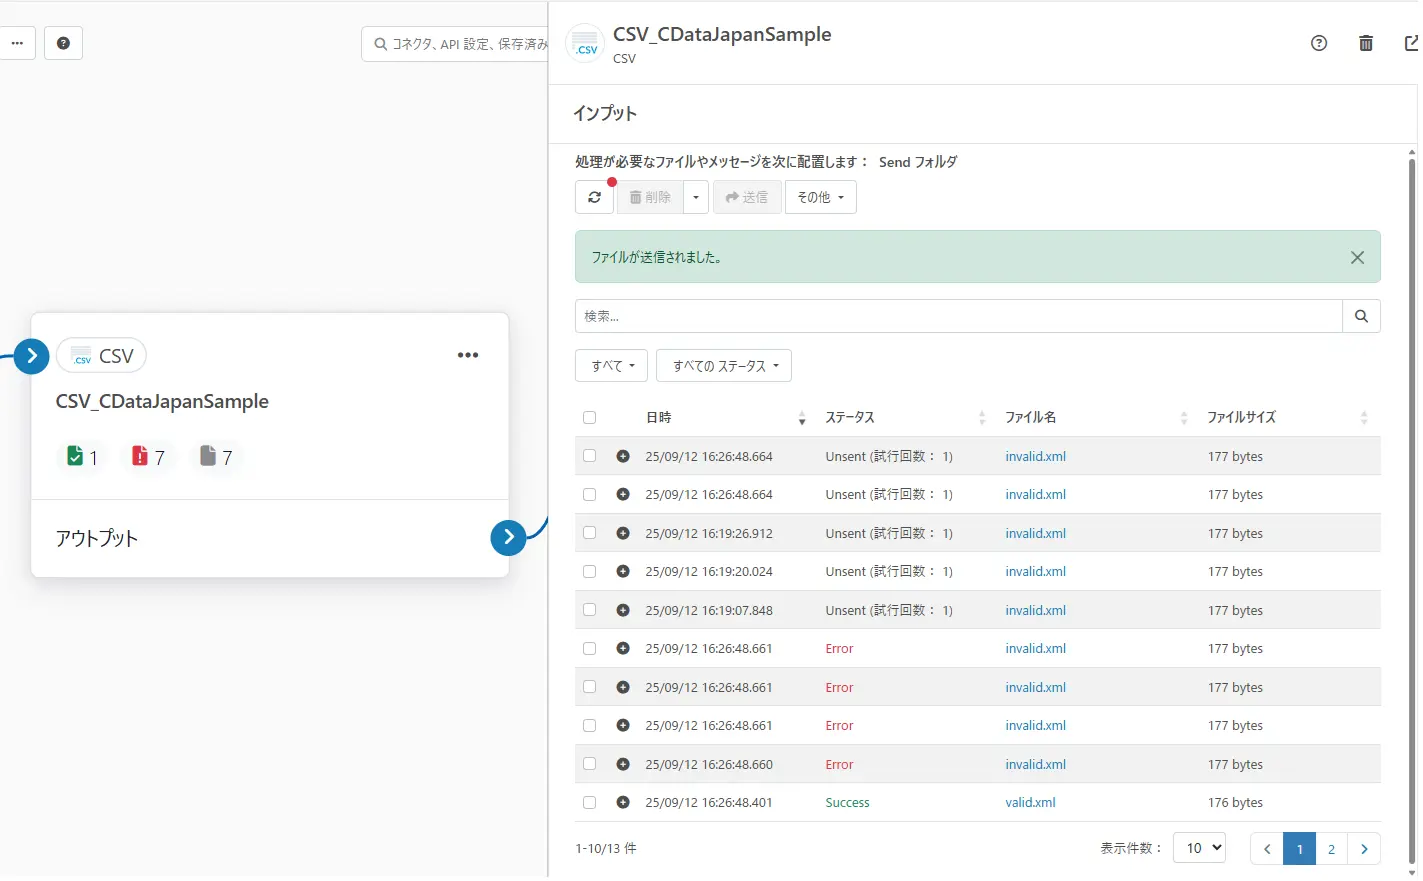Image resolution: width=1423 pixels, height=881 pixels.
Task: Click the CSV connector icon in the panel header
Action: [x=585, y=44]
